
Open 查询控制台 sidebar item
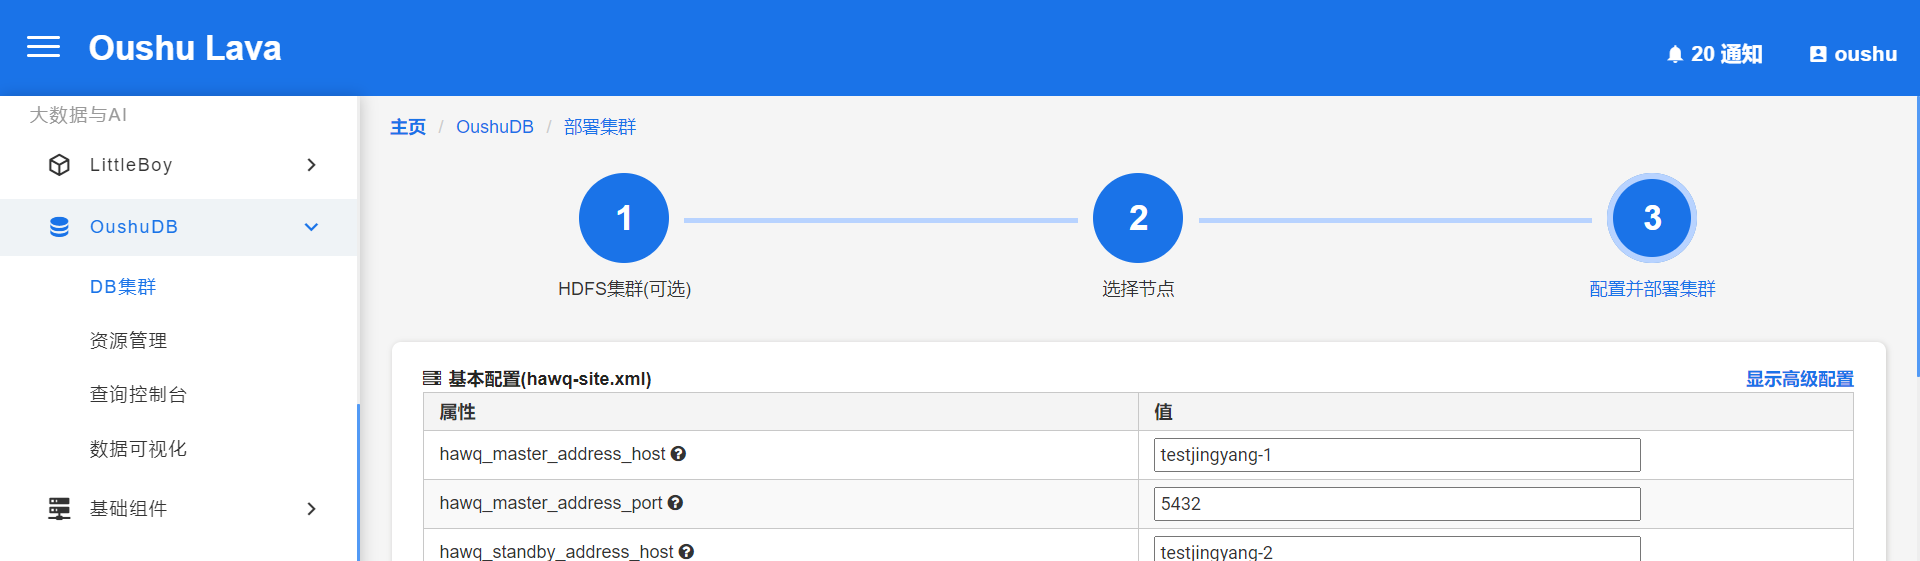tap(138, 395)
